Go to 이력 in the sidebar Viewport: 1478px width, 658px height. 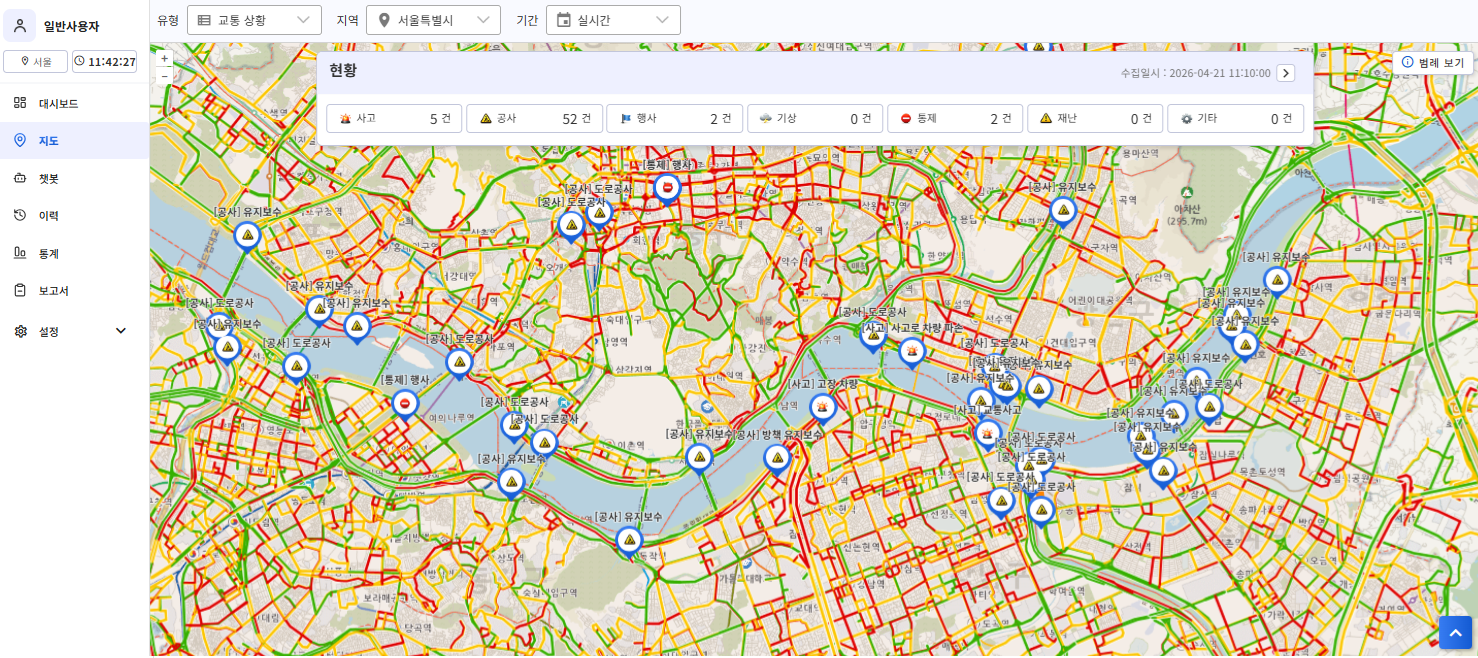click(74, 215)
